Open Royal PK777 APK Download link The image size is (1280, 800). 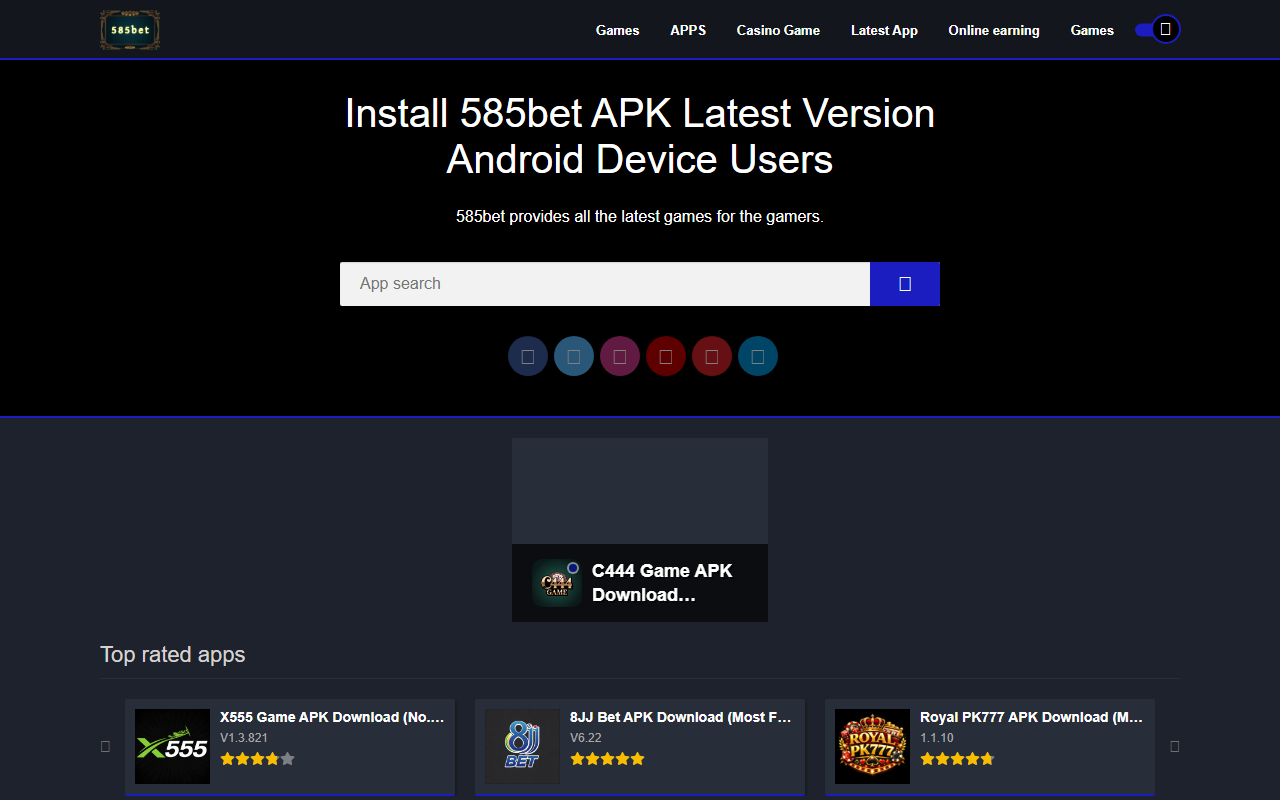pos(1032,717)
